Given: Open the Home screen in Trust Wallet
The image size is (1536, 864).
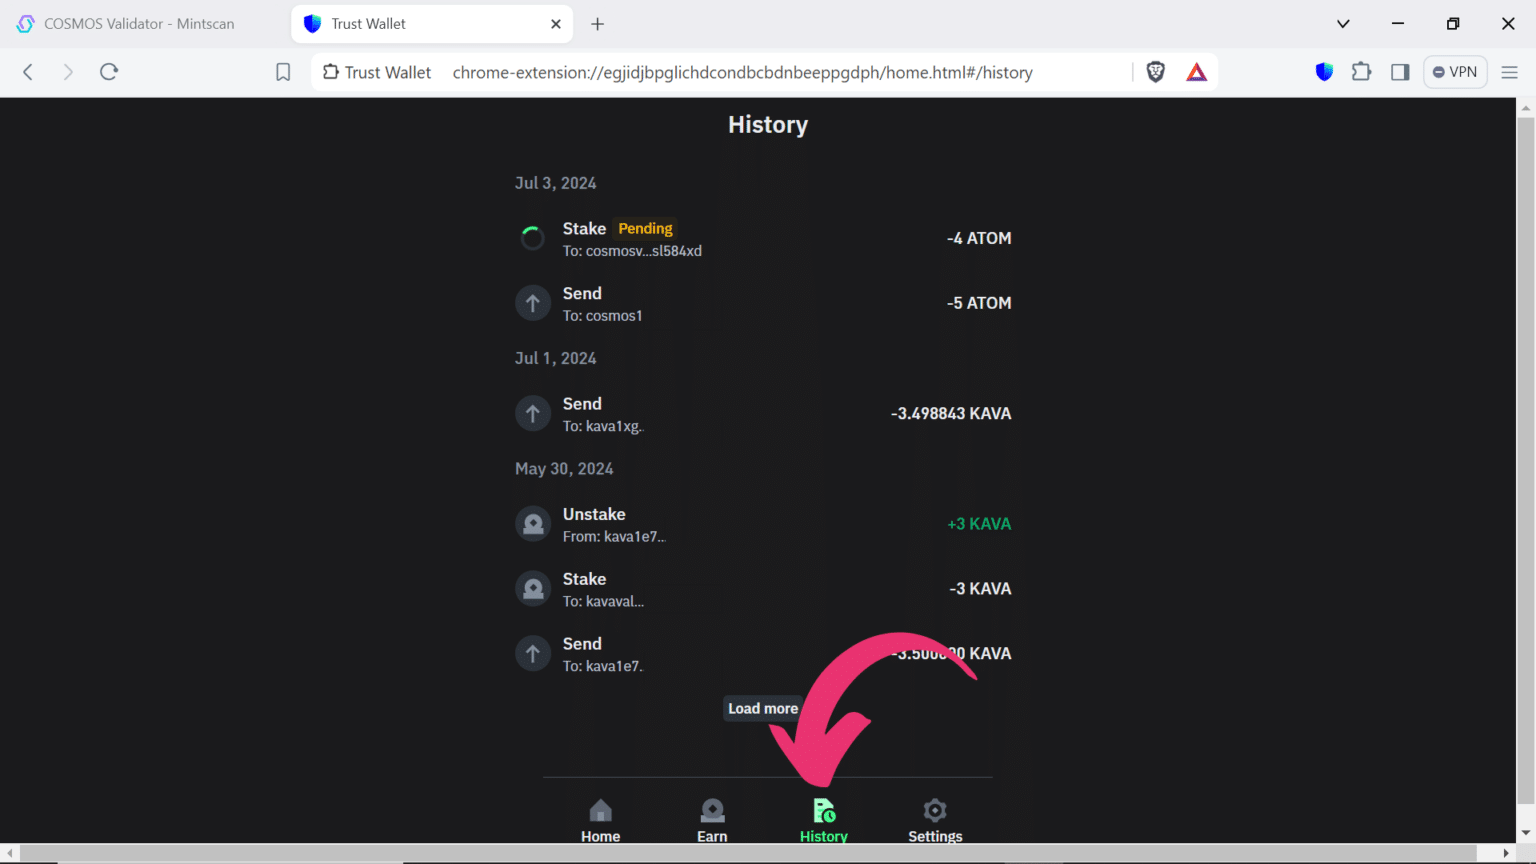Looking at the screenshot, I should [600, 818].
